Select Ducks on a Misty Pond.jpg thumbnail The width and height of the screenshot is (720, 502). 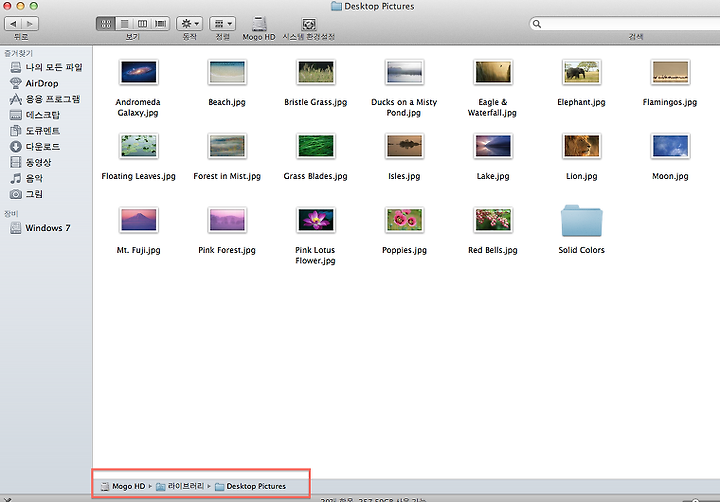click(404, 72)
